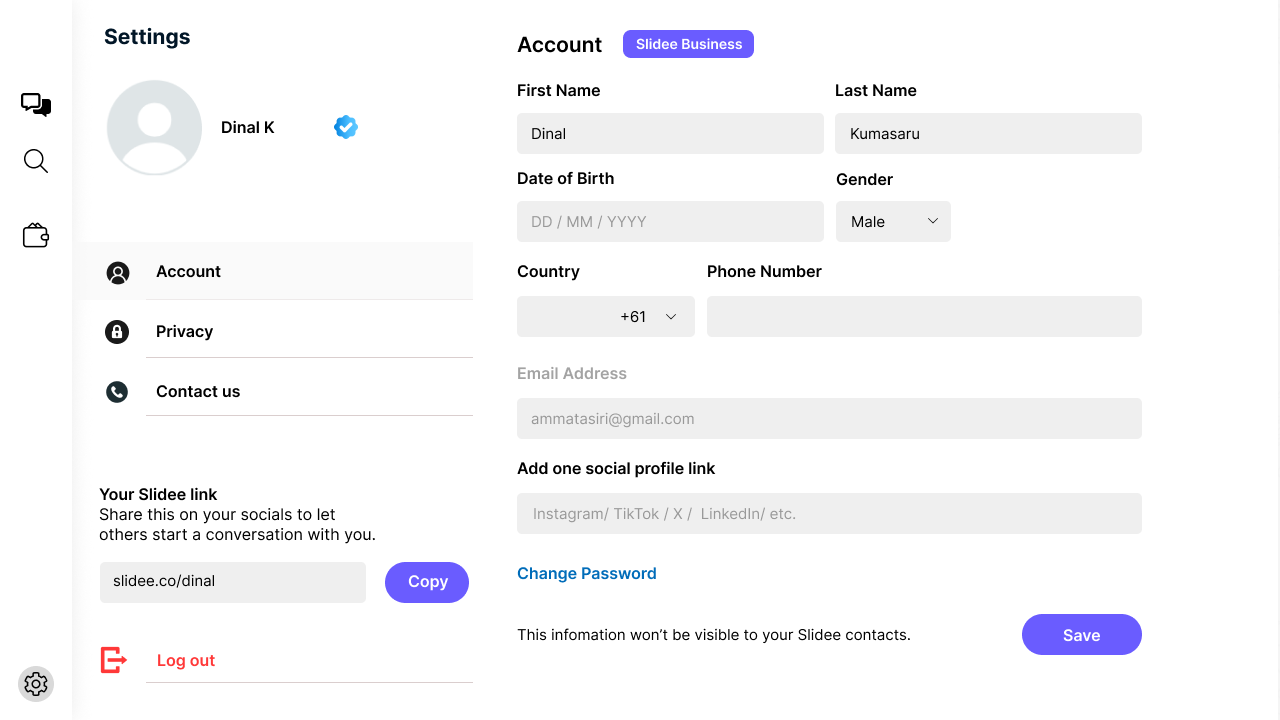
Task: Open the Gender dropdown showing Male
Action: pyautogui.click(x=893, y=221)
